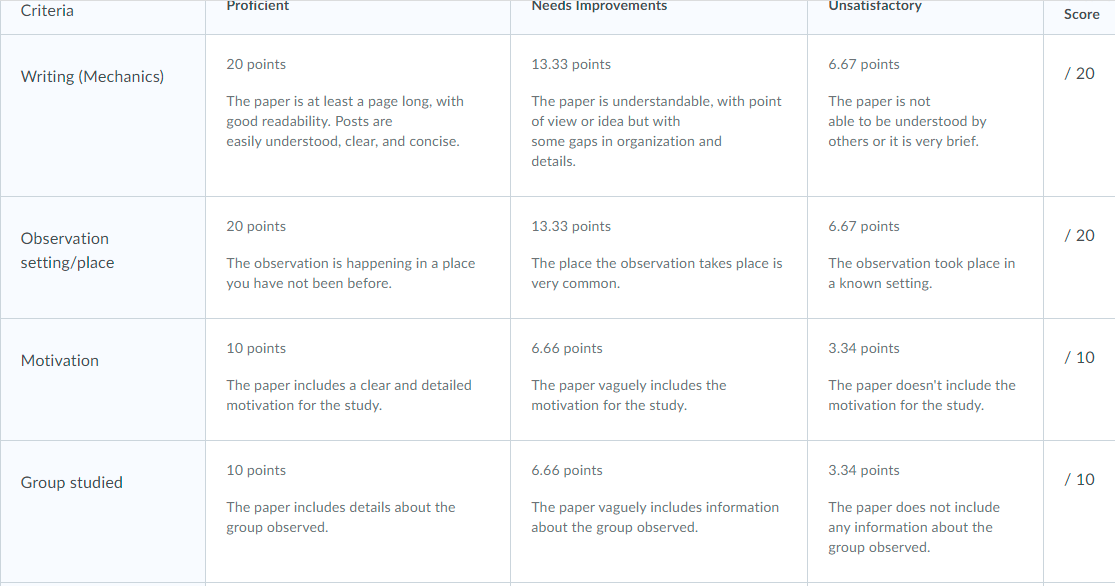This screenshot has height=586, width=1115.
Task: Select Proficient level for Writing (Mechanics)
Action: click(358, 115)
